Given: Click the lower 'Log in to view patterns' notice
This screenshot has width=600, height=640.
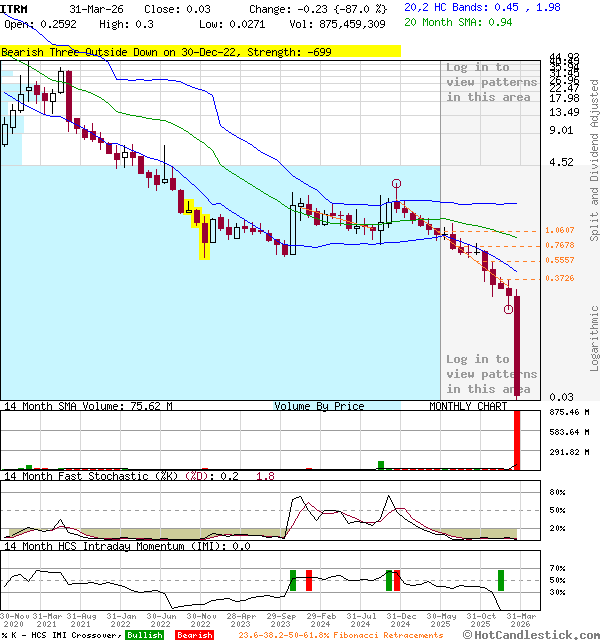Looking at the screenshot, I should pos(491,373).
